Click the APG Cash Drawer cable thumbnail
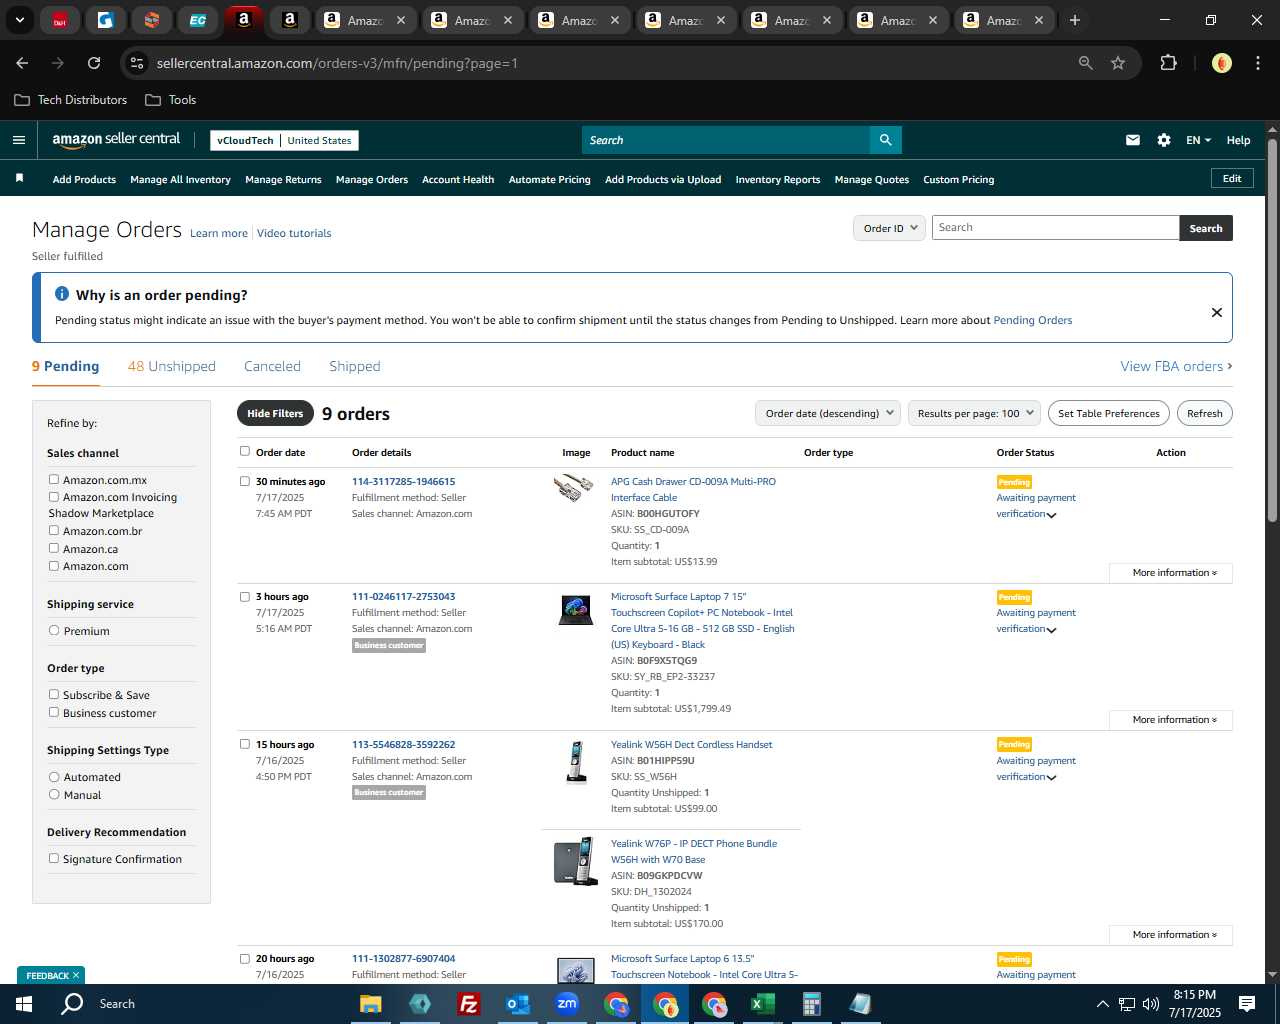Image resolution: width=1280 pixels, height=1024 pixels. (x=574, y=488)
